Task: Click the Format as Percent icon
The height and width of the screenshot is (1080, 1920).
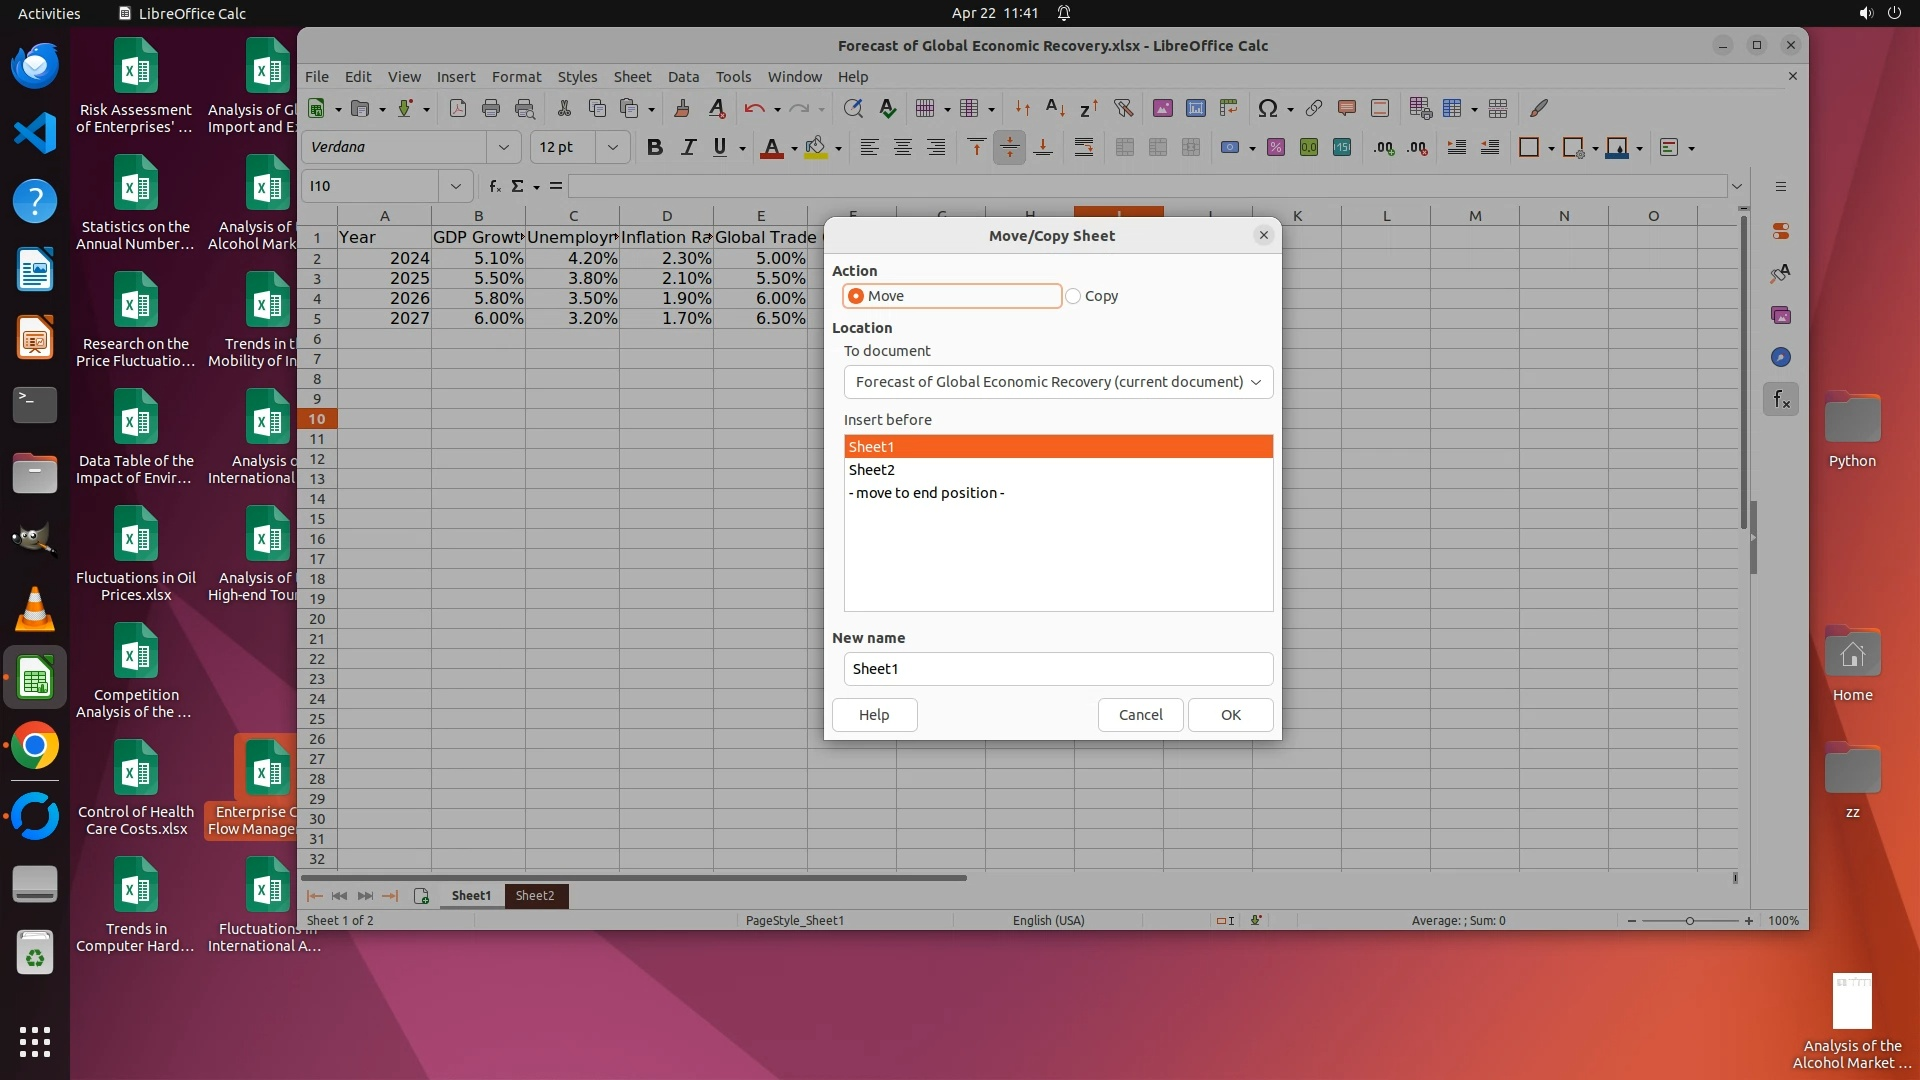Action: click(x=1276, y=147)
